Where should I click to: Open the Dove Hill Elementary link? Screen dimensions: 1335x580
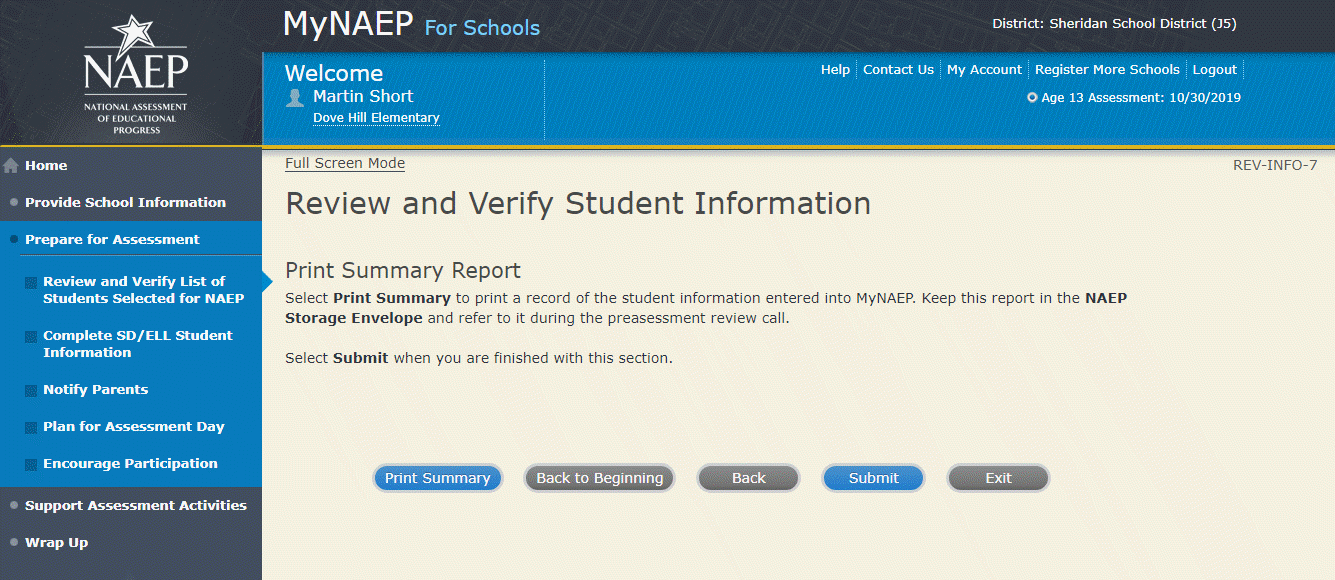[x=376, y=118]
